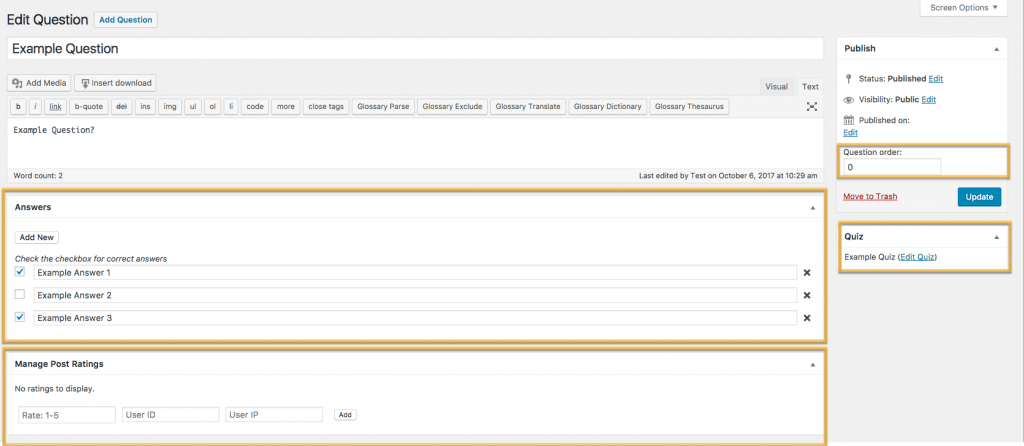This screenshot has height=446, width=1024.
Task: Click the Move to Trash link
Action: pos(870,197)
